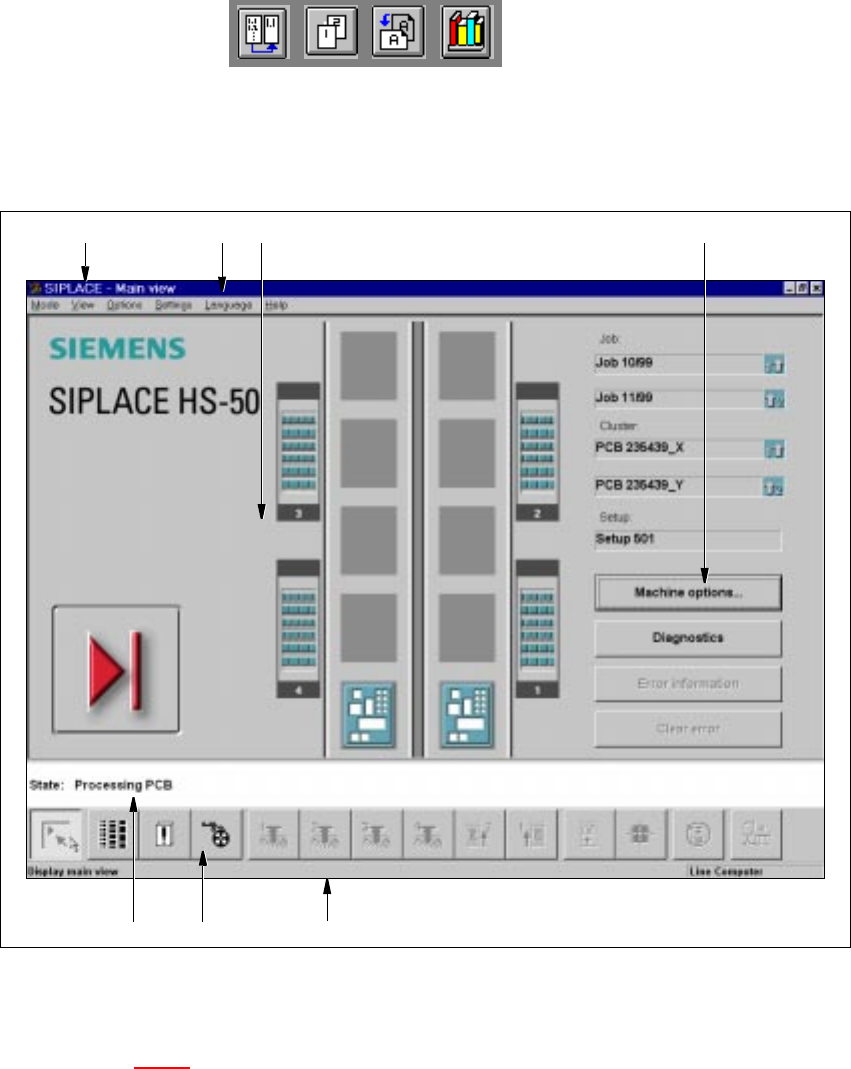Click the dotted grid component view icon
This screenshot has height=1069, width=851.
(x=112, y=834)
